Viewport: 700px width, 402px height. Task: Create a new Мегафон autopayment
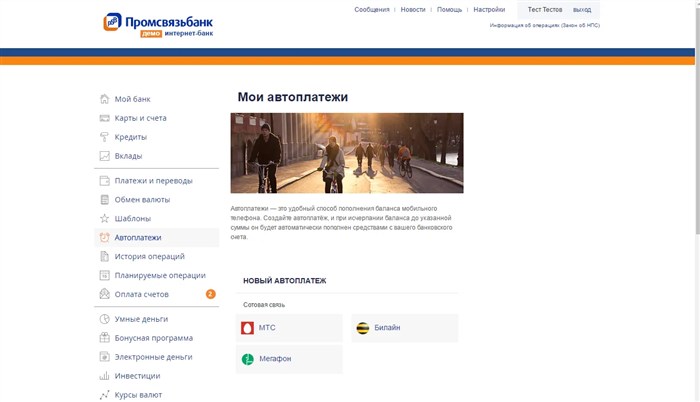pyautogui.click(x=289, y=359)
